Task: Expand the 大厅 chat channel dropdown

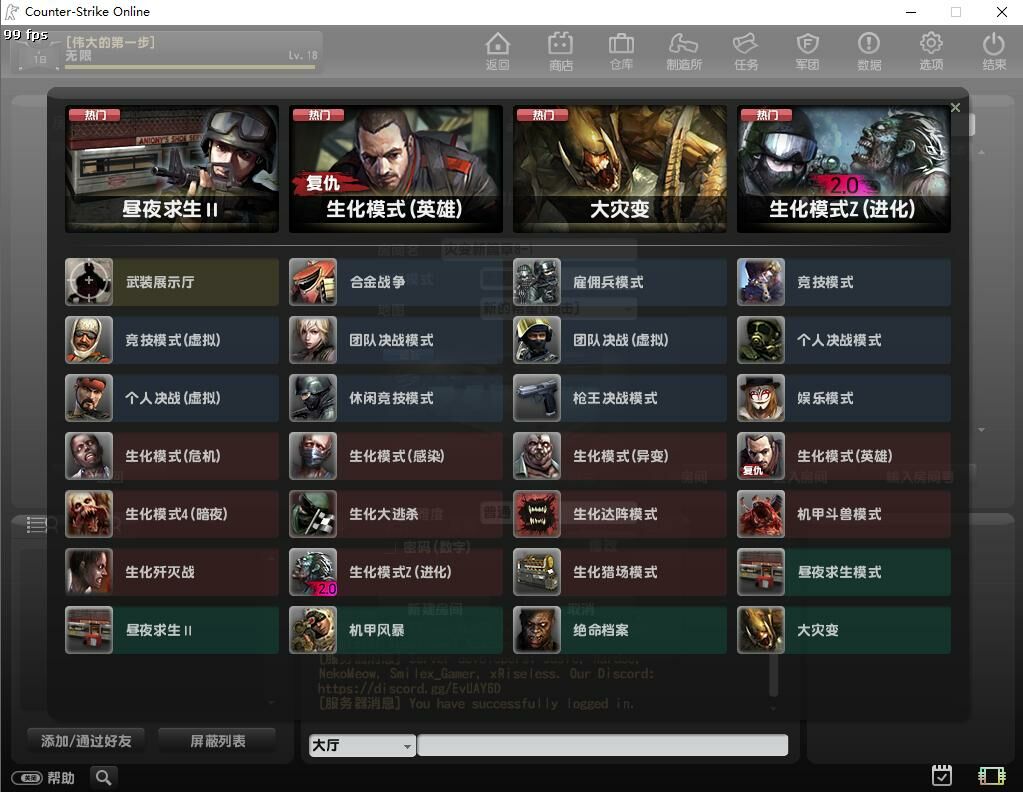Action: pos(362,745)
